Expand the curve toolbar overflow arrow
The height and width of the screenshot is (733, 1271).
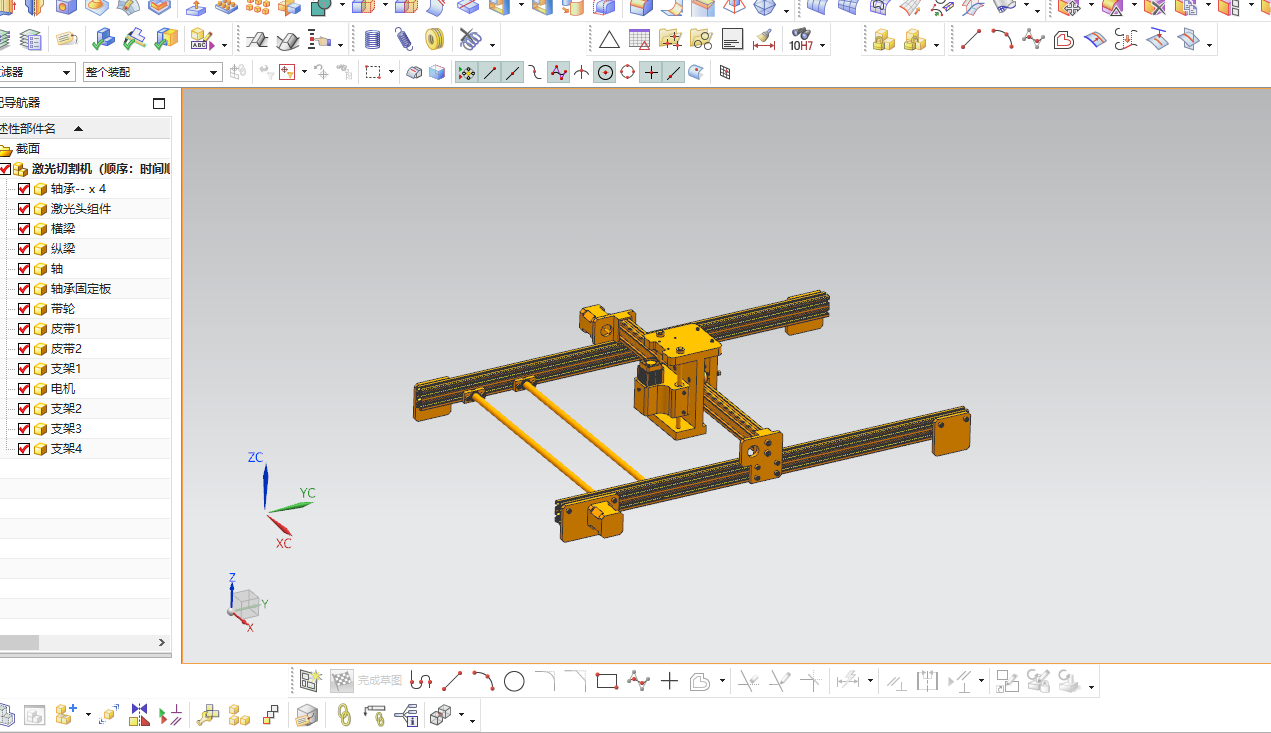1210,45
